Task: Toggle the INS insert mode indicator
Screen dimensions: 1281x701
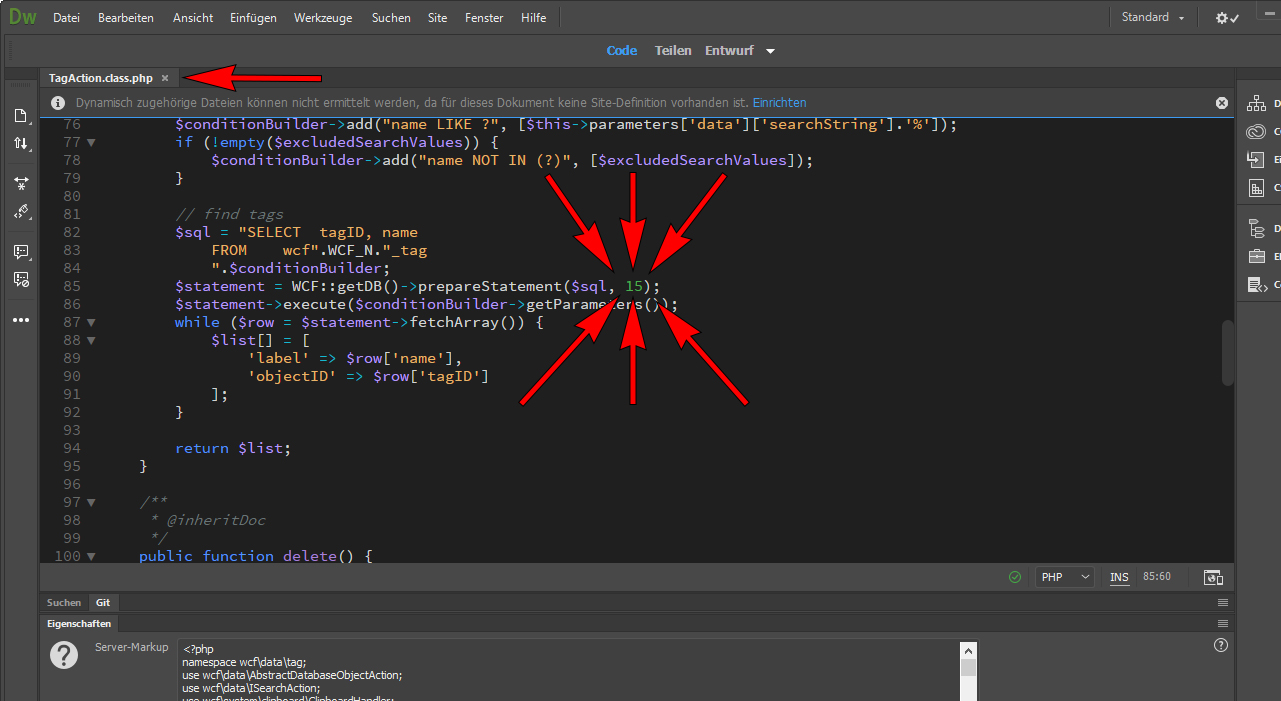Action: pos(1119,577)
